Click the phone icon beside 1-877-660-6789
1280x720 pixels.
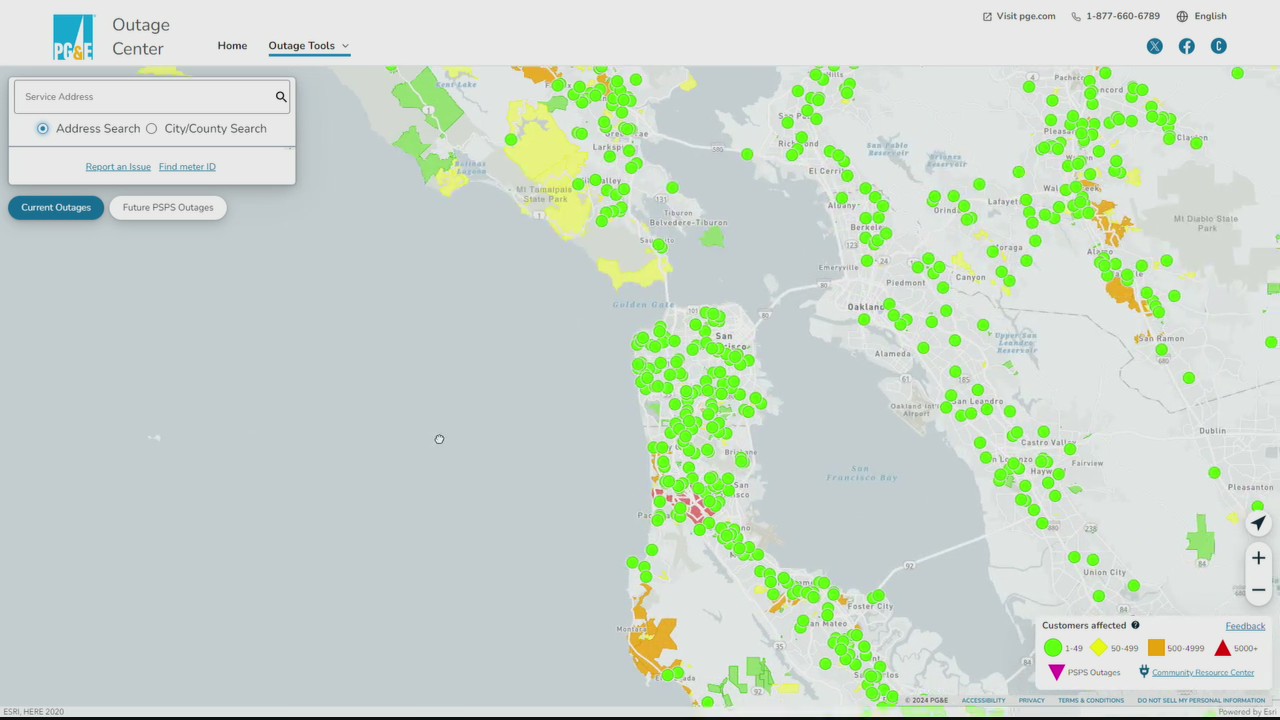click(1076, 16)
